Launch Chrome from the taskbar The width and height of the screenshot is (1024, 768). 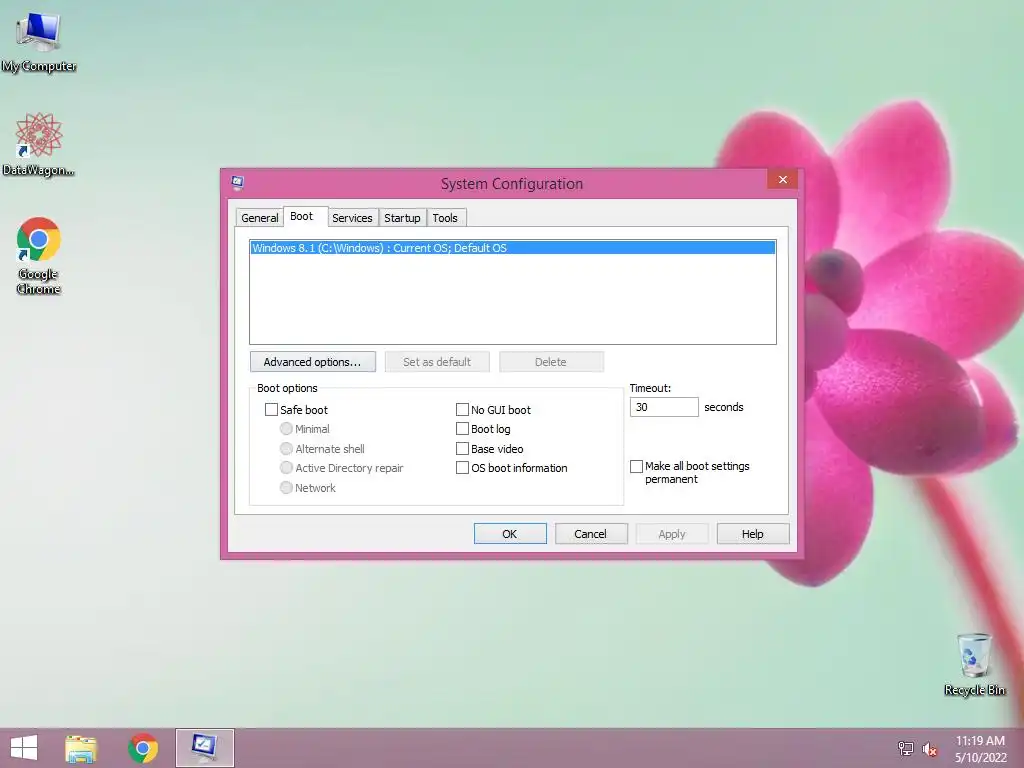pyautogui.click(x=143, y=748)
